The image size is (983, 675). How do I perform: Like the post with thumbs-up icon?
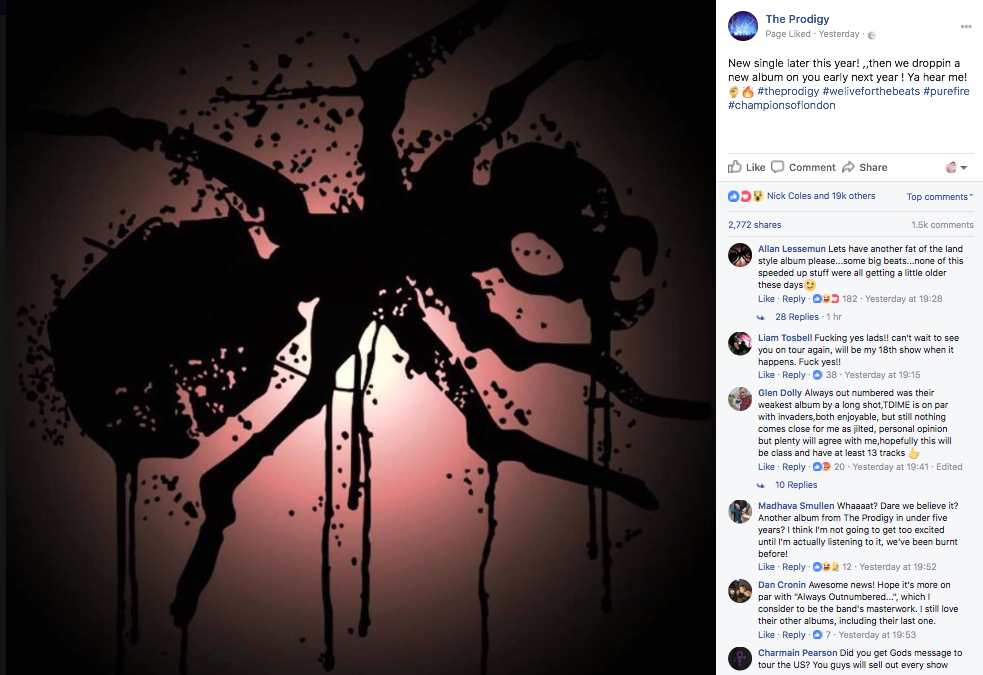pyautogui.click(x=734, y=167)
